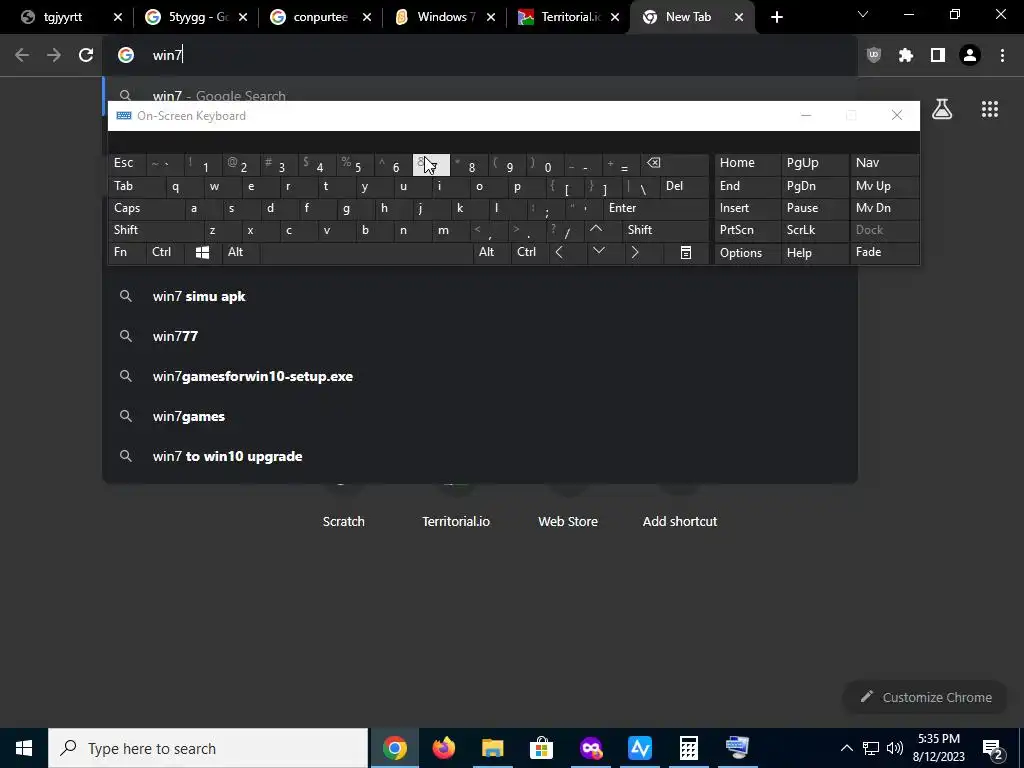
Task: Click the Windows logo key on On-Screen Keyboard
Action: (202, 252)
